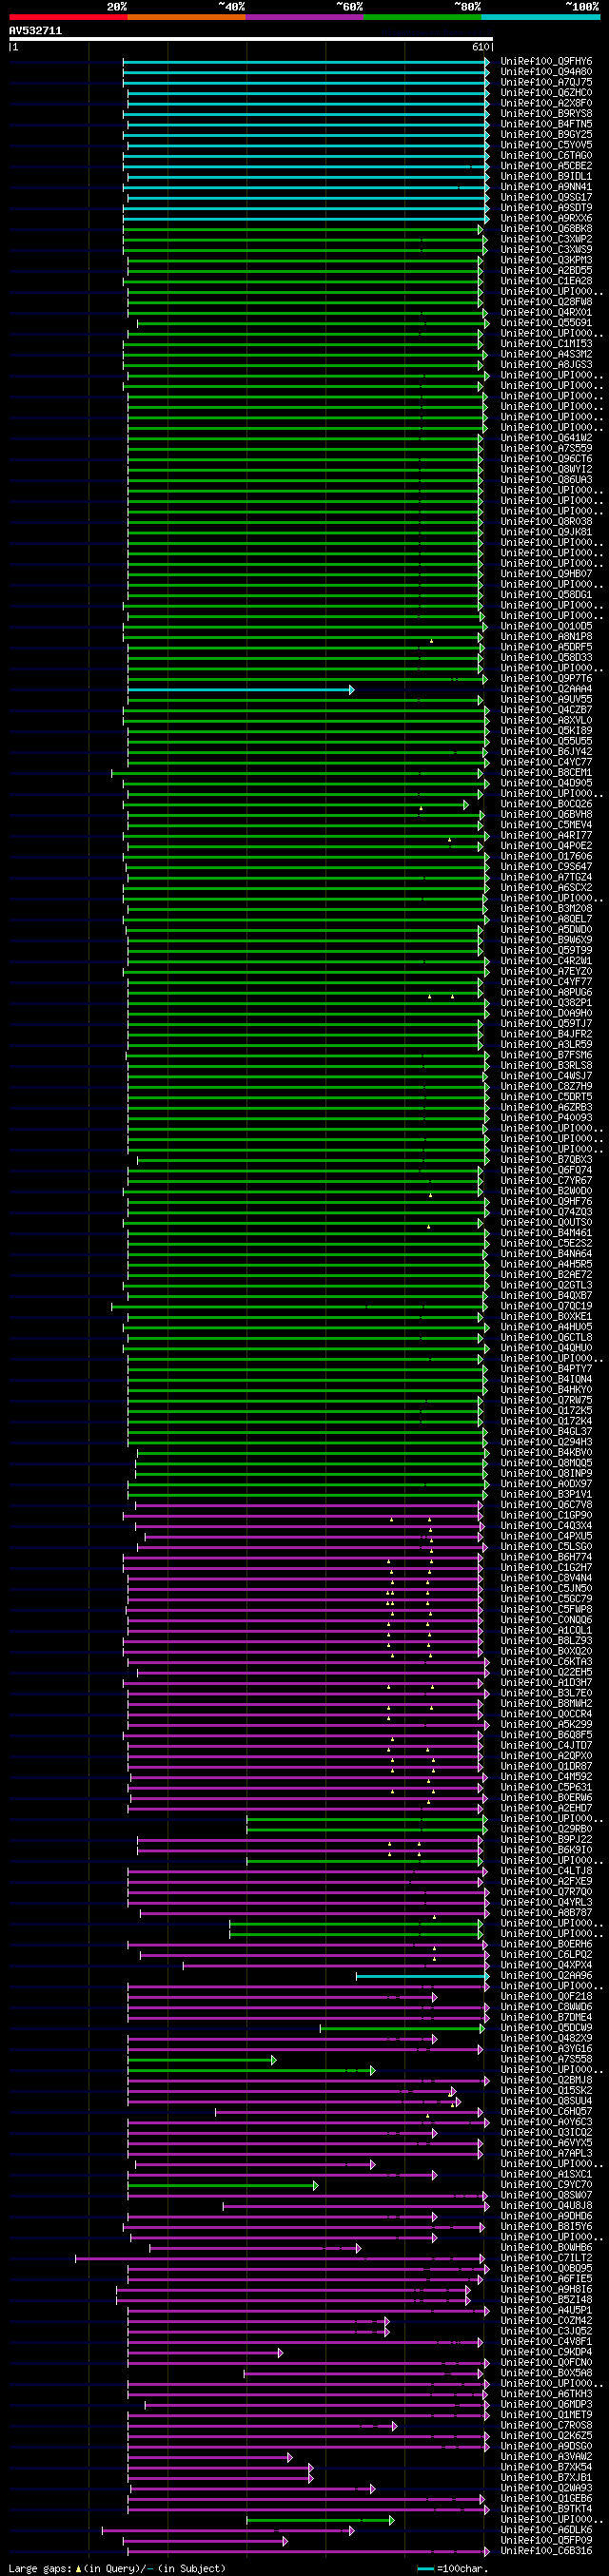Pick the UniRef100_Q29RB0 label
This screenshot has width=609, height=2576.
546,1830
